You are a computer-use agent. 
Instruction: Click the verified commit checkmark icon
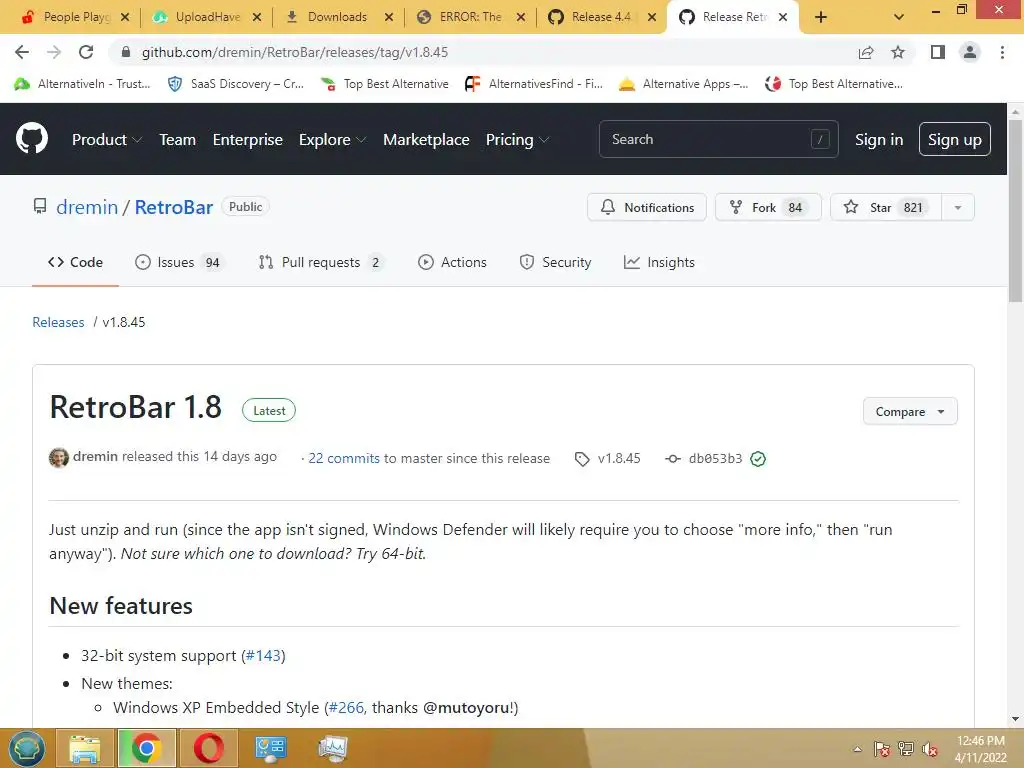[x=758, y=459]
